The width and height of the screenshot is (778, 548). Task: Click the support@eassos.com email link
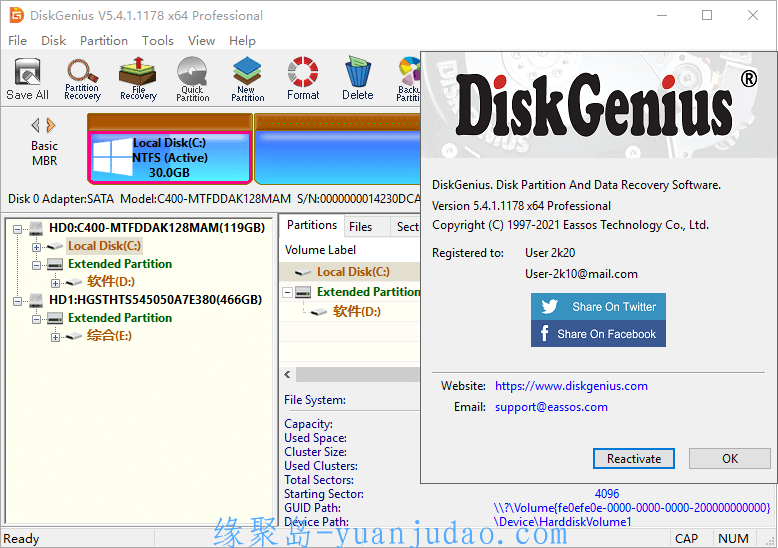[551, 407]
